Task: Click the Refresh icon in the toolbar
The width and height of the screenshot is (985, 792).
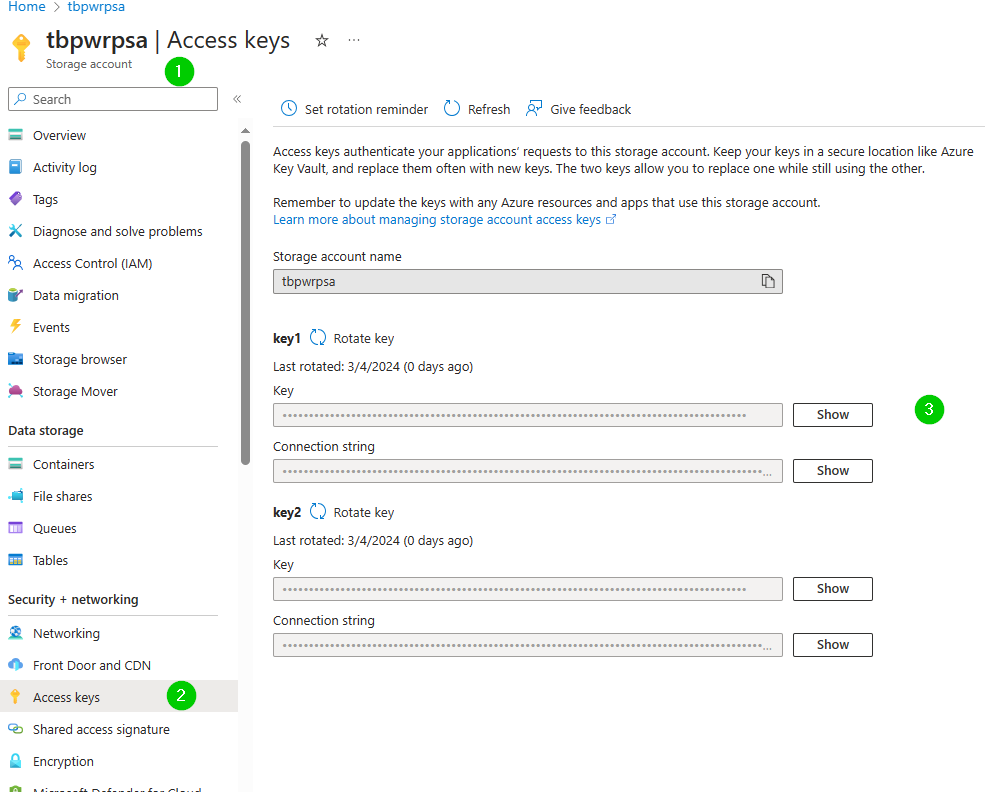Action: (x=452, y=109)
